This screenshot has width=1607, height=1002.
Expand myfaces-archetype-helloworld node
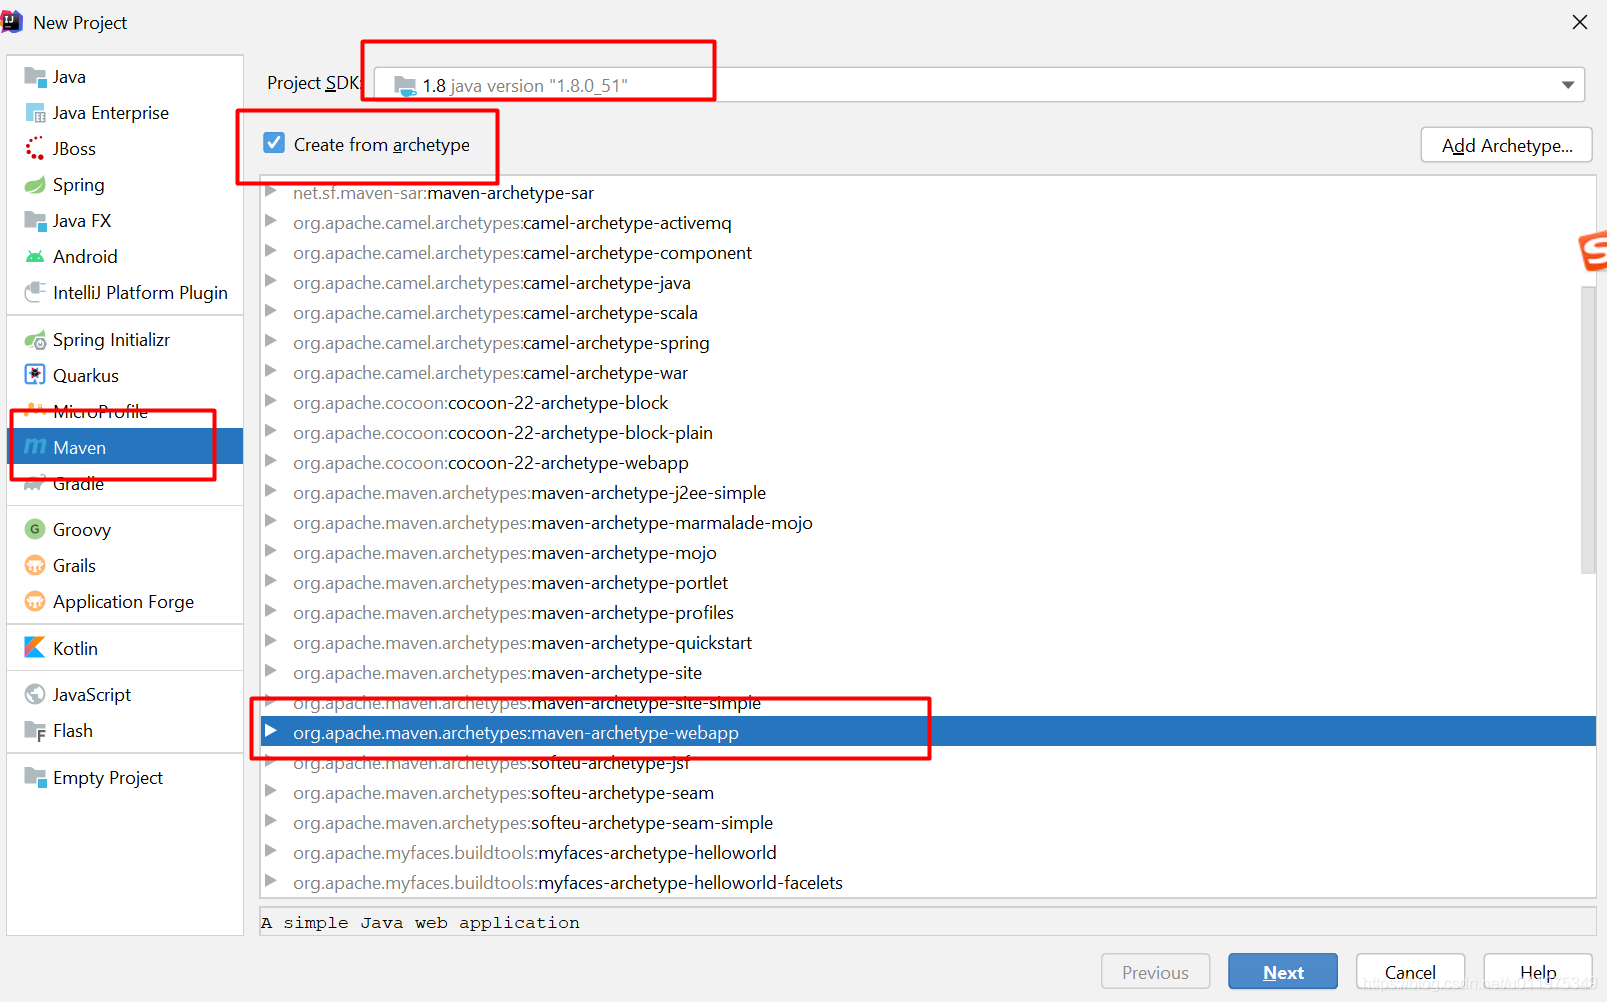(x=271, y=852)
